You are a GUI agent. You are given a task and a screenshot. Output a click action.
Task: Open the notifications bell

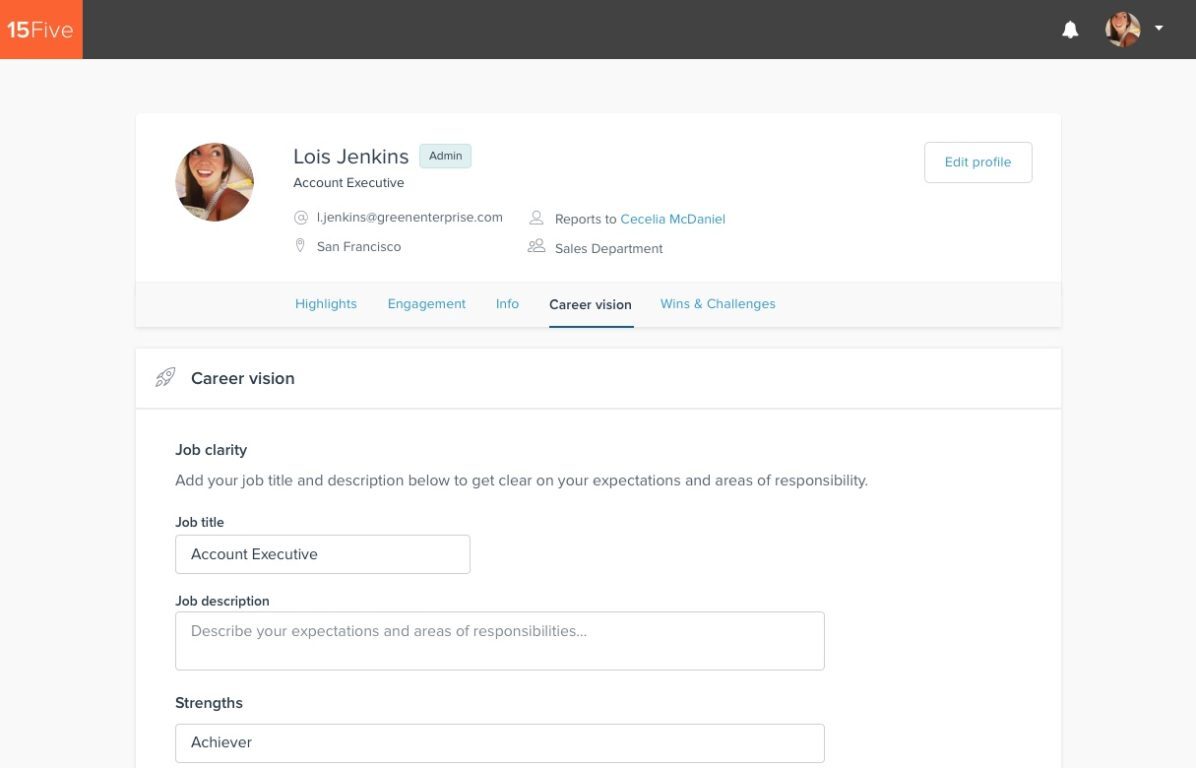click(1070, 30)
